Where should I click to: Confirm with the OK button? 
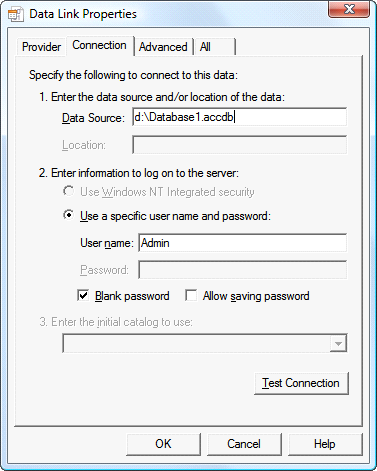tap(163, 444)
